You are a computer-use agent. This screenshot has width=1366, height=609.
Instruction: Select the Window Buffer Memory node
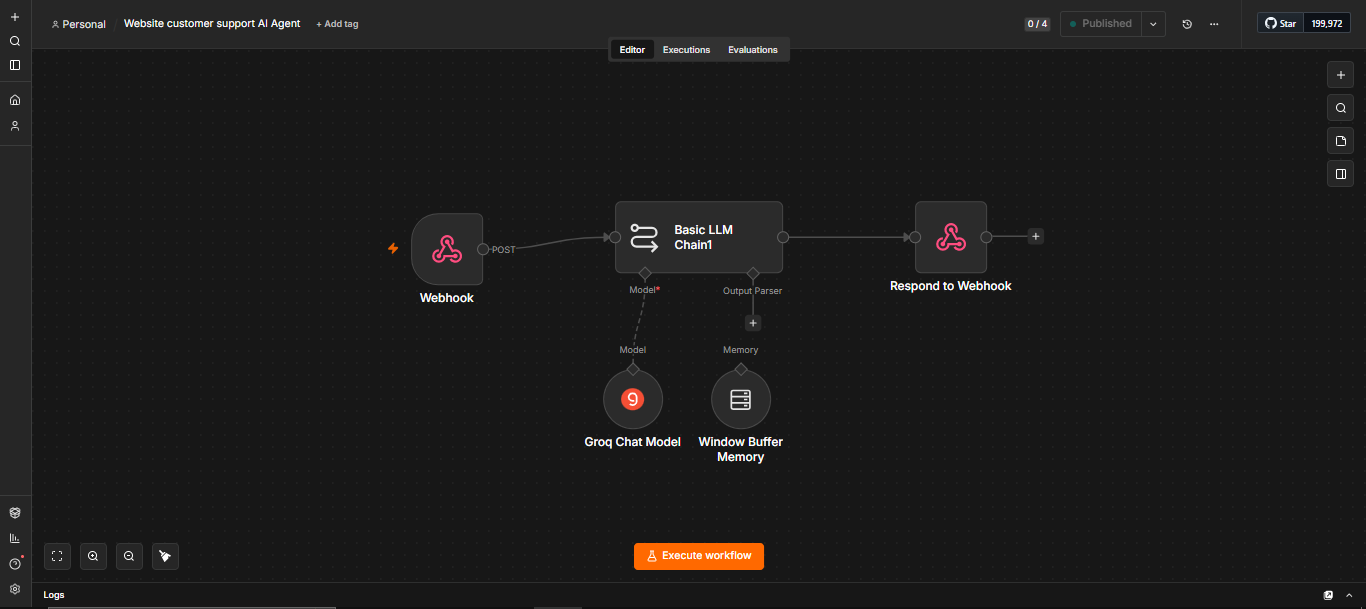point(741,400)
